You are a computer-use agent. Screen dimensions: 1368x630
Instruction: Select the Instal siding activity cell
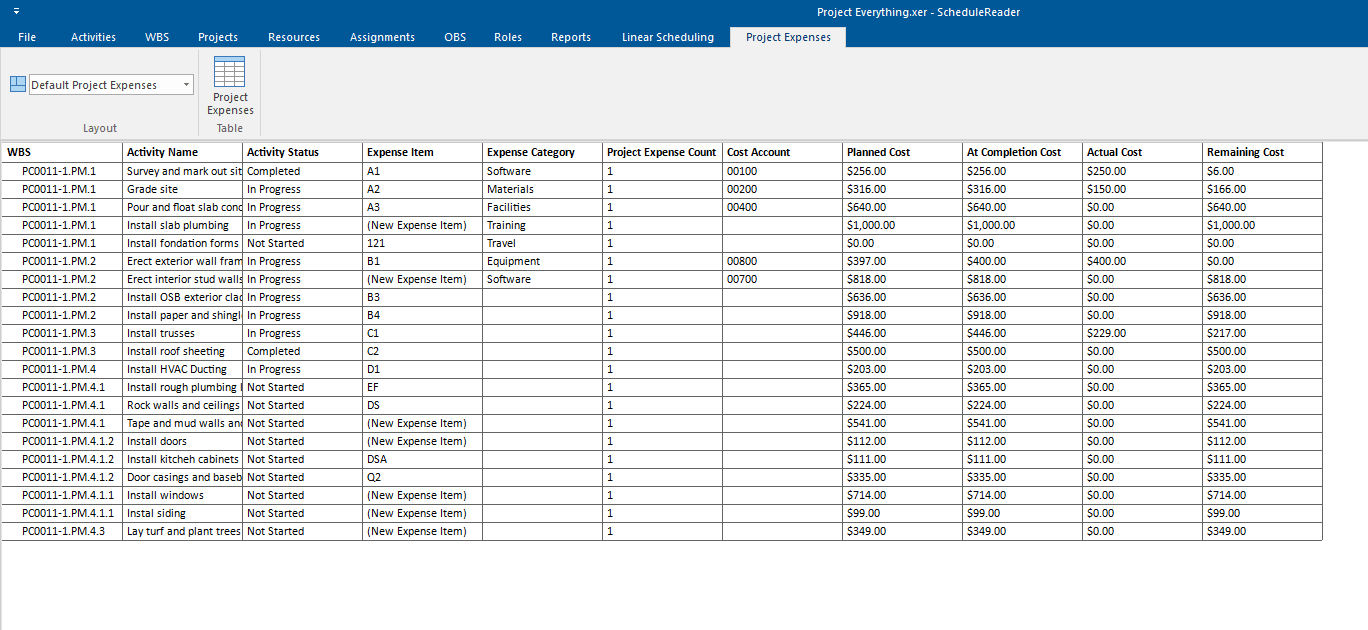pyautogui.click(x=183, y=513)
